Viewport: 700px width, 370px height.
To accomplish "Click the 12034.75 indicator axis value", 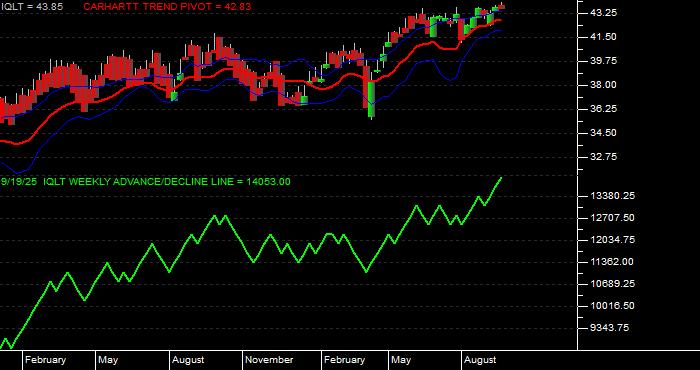I will pos(611,240).
